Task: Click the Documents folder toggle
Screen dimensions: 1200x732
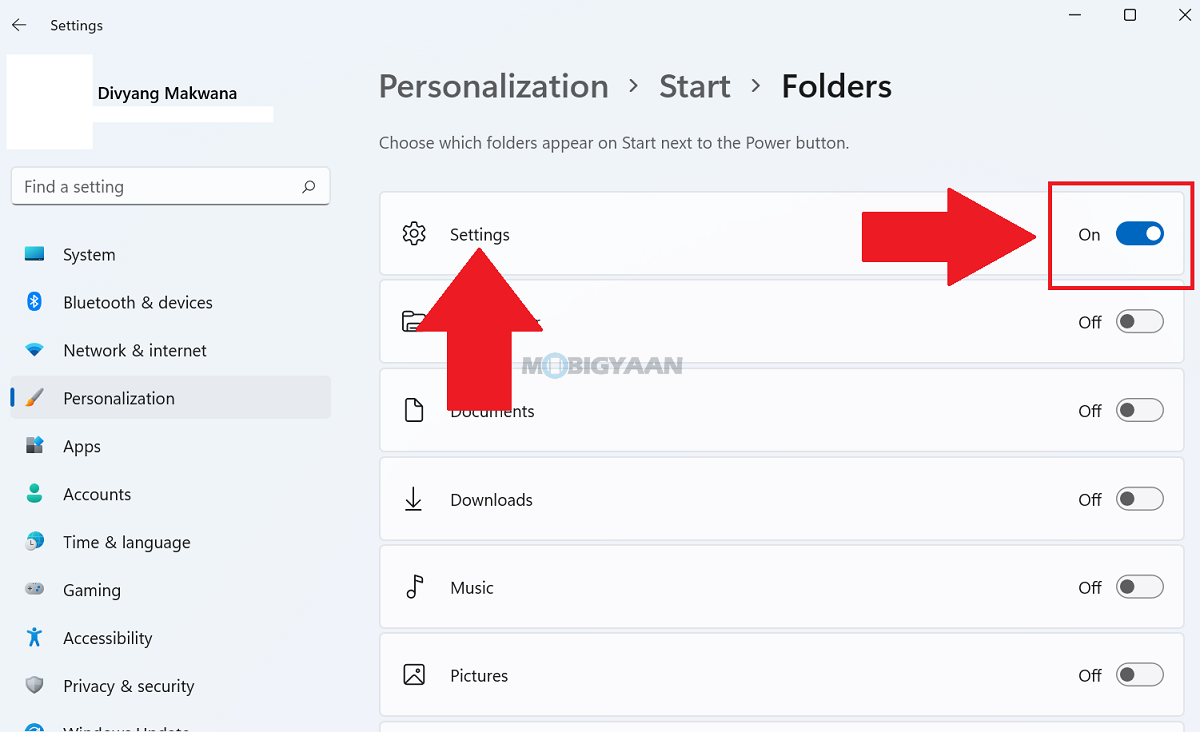Action: point(1139,409)
